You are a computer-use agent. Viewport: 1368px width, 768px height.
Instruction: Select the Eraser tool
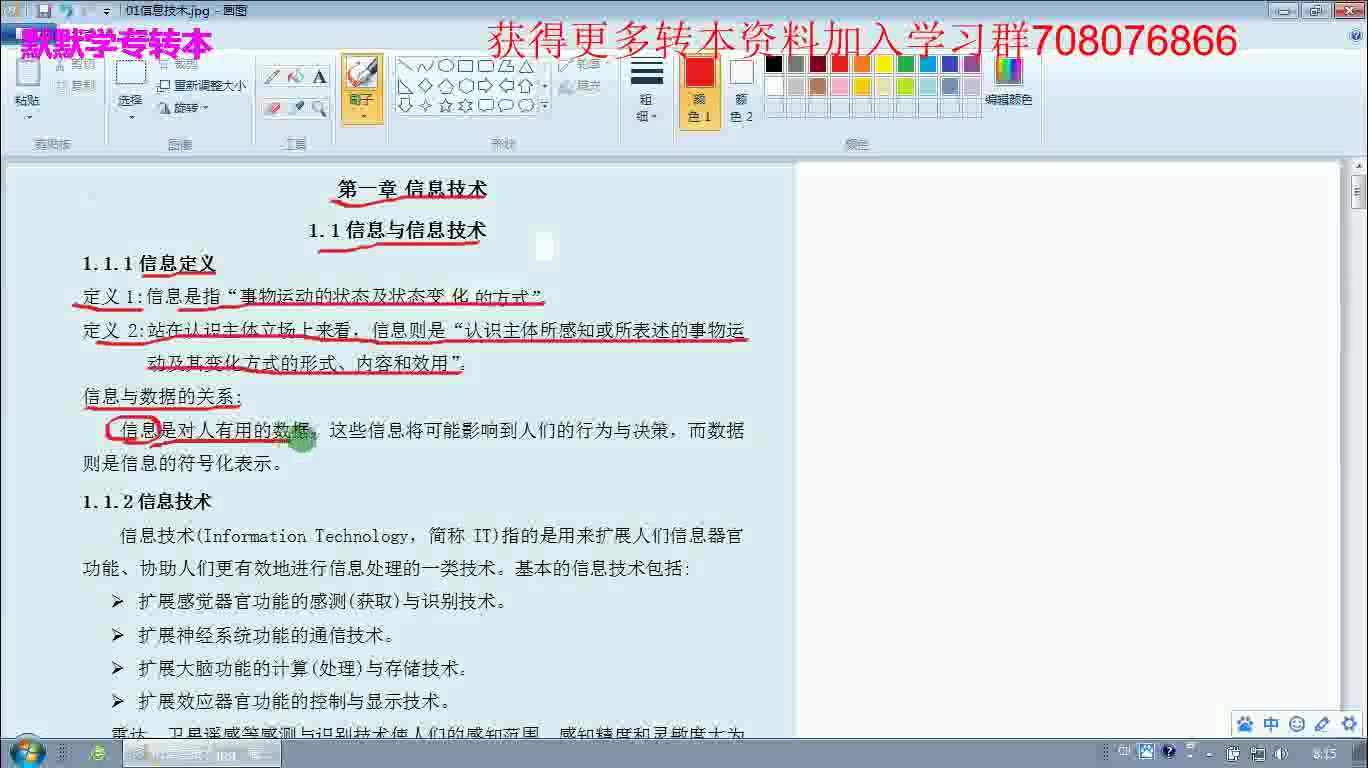272,107
